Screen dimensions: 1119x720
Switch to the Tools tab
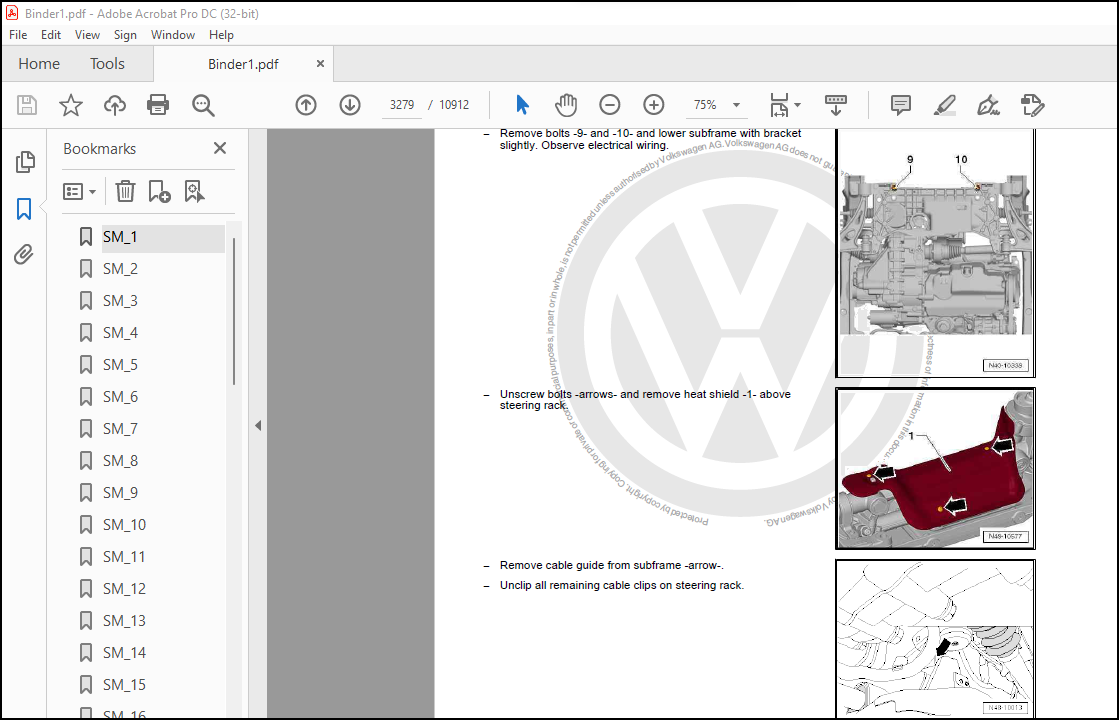107,64
